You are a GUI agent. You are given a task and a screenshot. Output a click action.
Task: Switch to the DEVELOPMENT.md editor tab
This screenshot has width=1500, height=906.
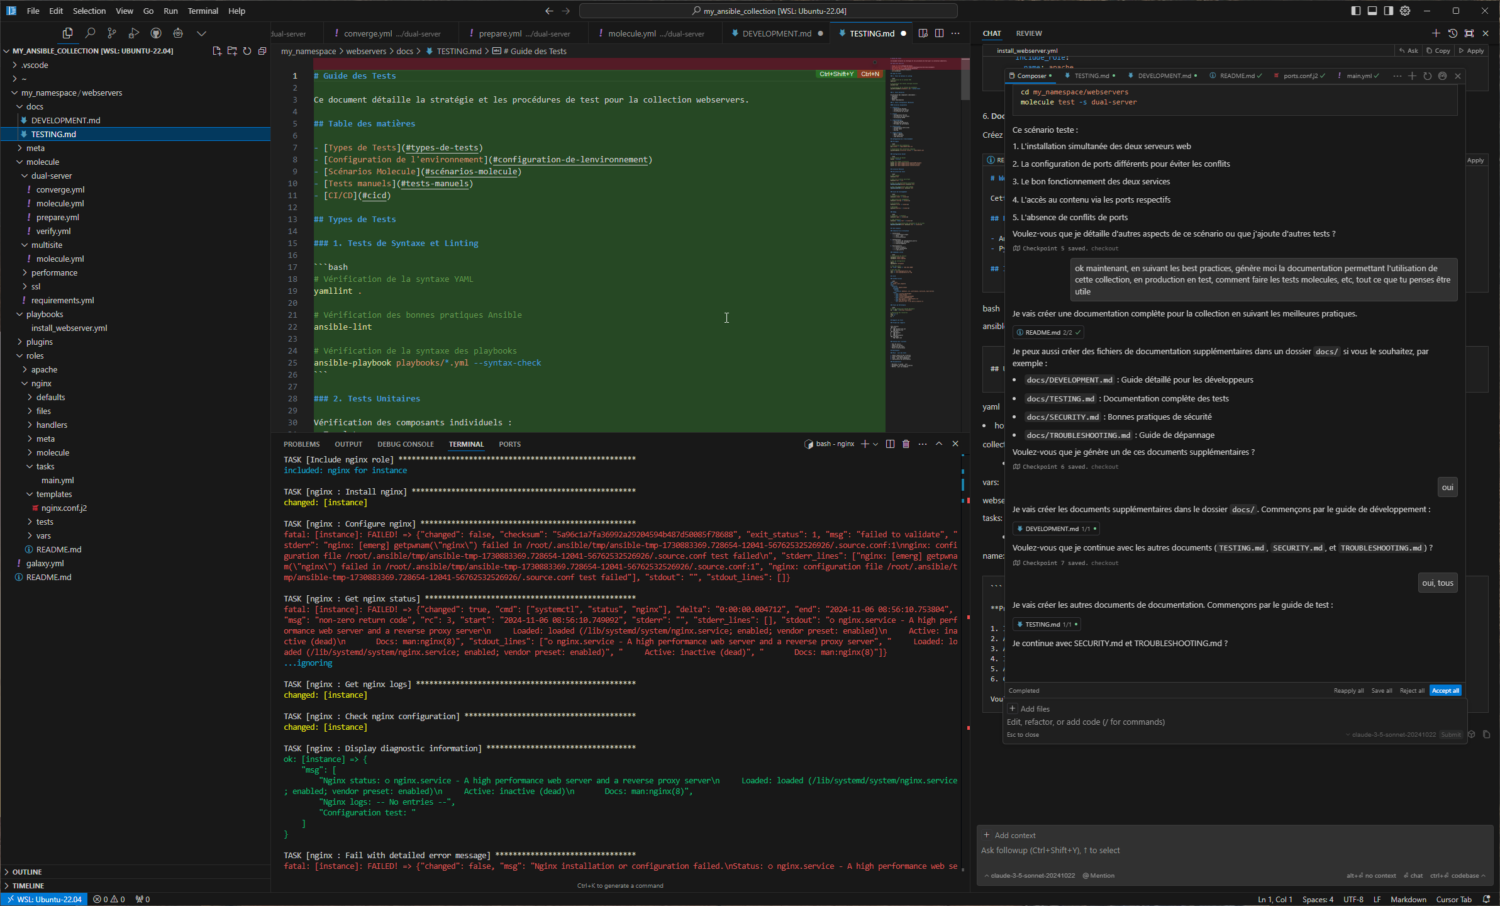(776, 33)
